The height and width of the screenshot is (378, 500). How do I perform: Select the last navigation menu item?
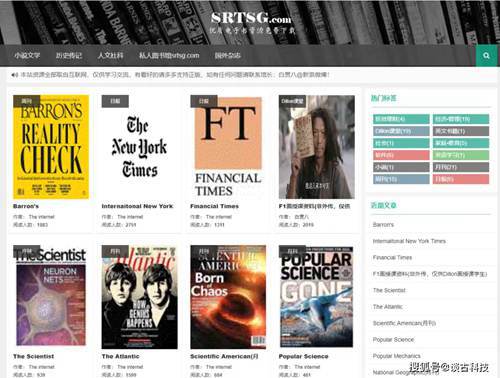tap(228, 56)
